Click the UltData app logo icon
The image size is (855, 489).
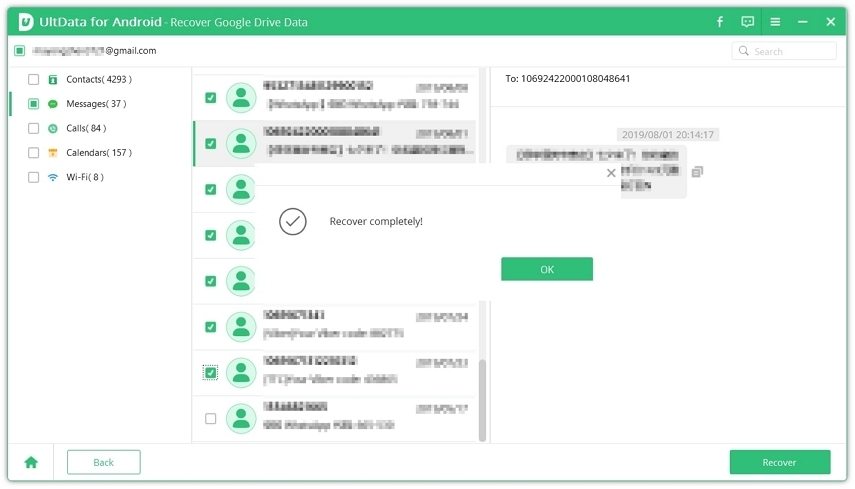click(x=26, y=22)
